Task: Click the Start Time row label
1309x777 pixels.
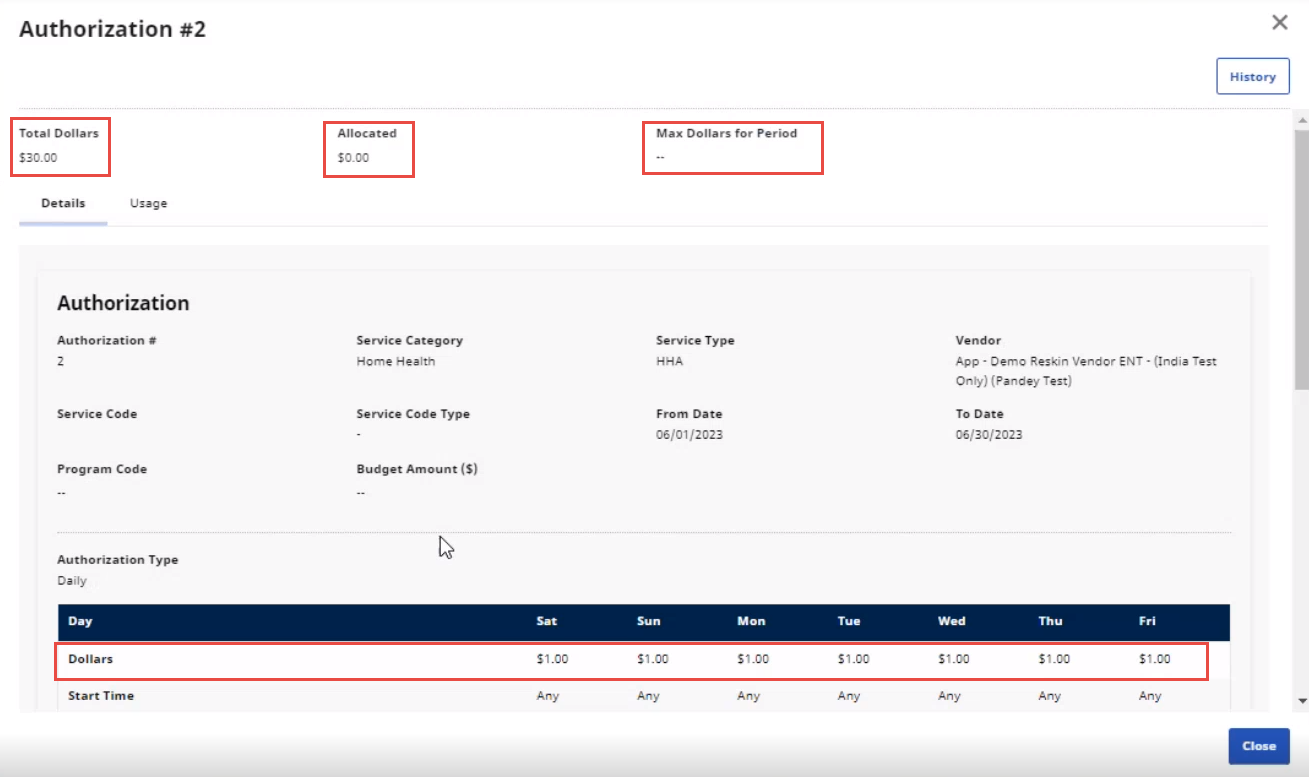Action: coord(100,696)
